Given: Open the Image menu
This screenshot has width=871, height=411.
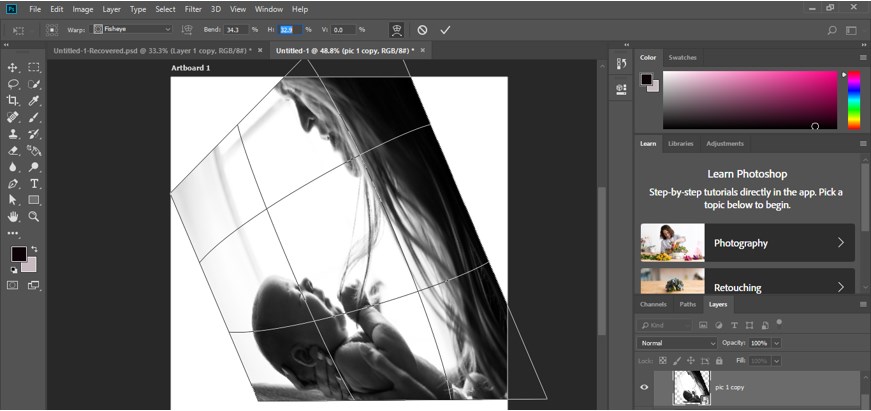Looking at the screenshot, I should pyautogui.click(x=83, y=9).
